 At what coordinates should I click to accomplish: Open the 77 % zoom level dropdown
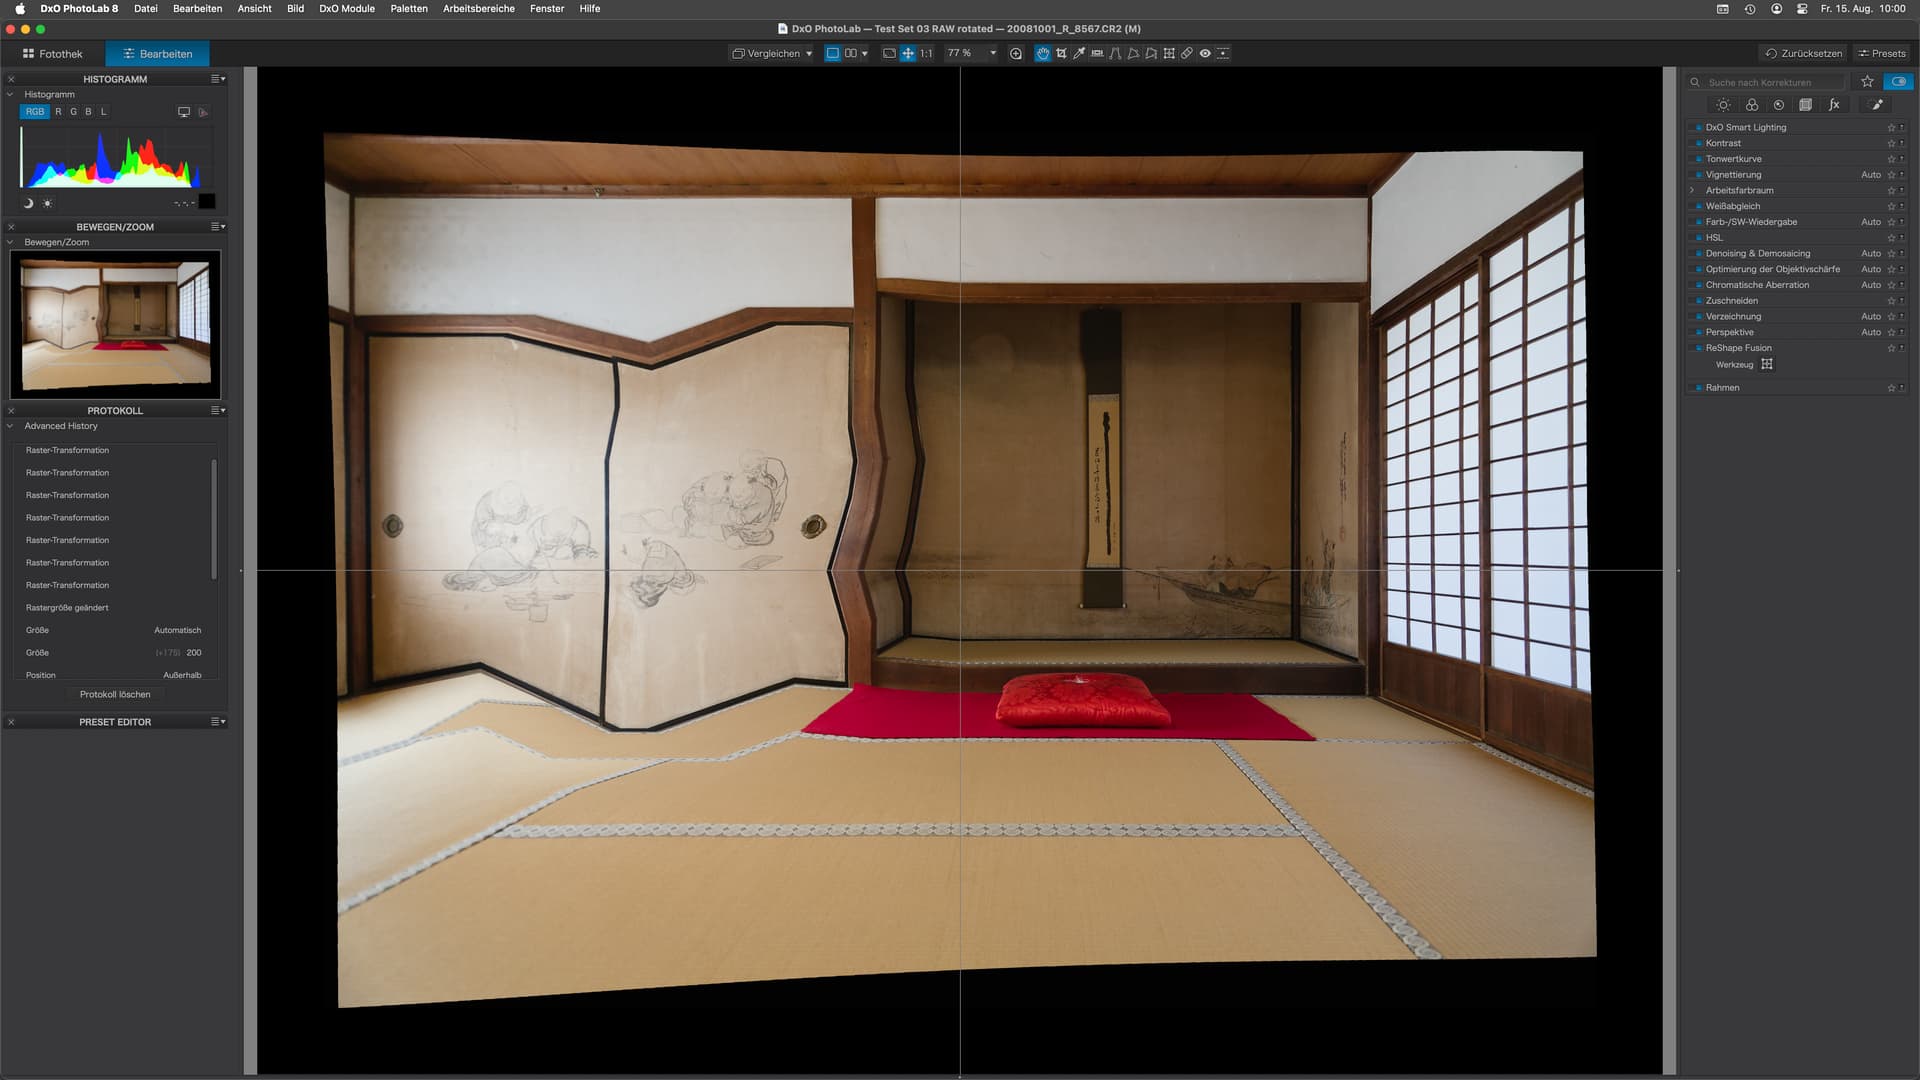pos(992,54)
